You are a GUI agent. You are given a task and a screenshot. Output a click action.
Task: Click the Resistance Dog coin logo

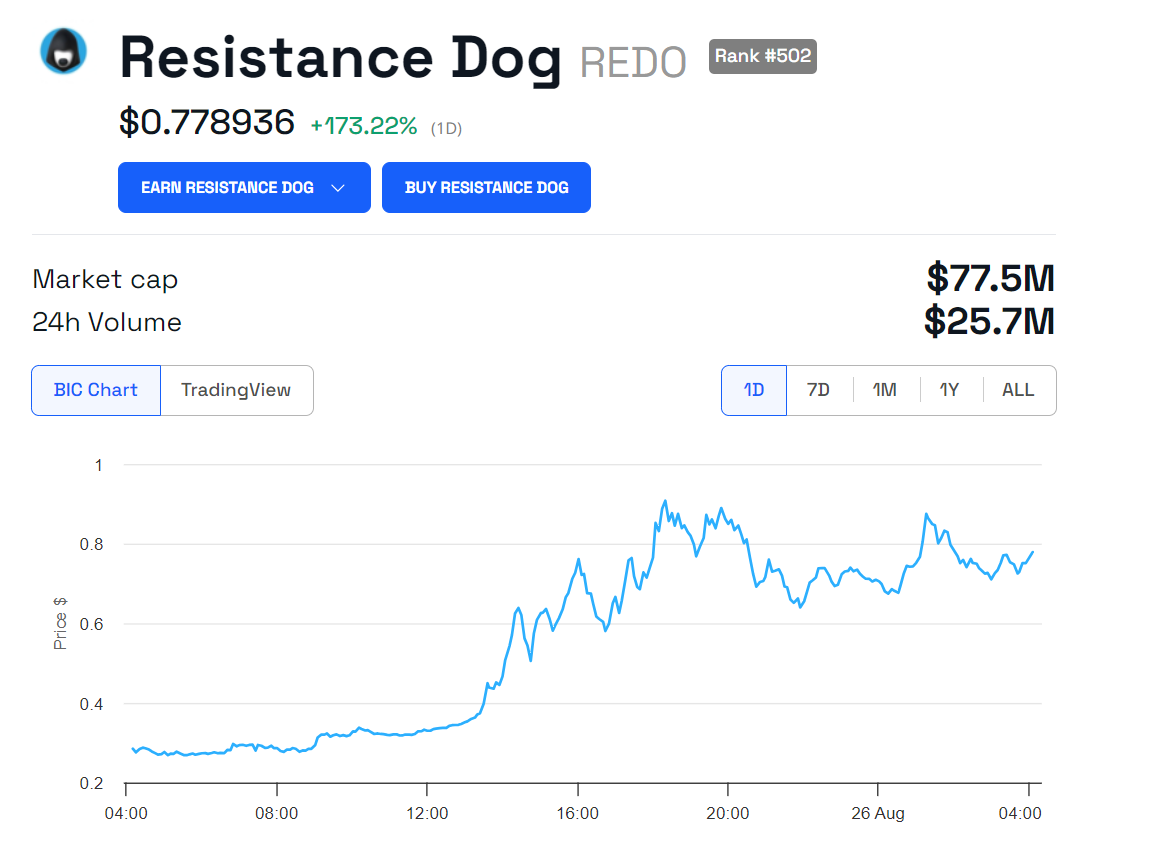pos(63,51)
